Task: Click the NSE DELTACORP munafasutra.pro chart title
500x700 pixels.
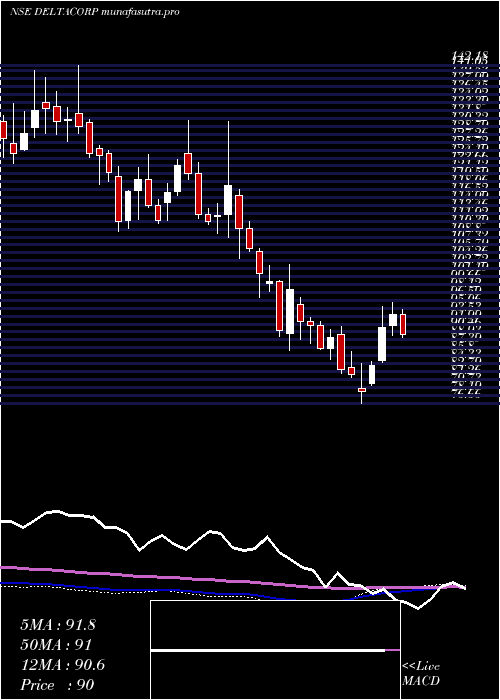Action: 94,12
